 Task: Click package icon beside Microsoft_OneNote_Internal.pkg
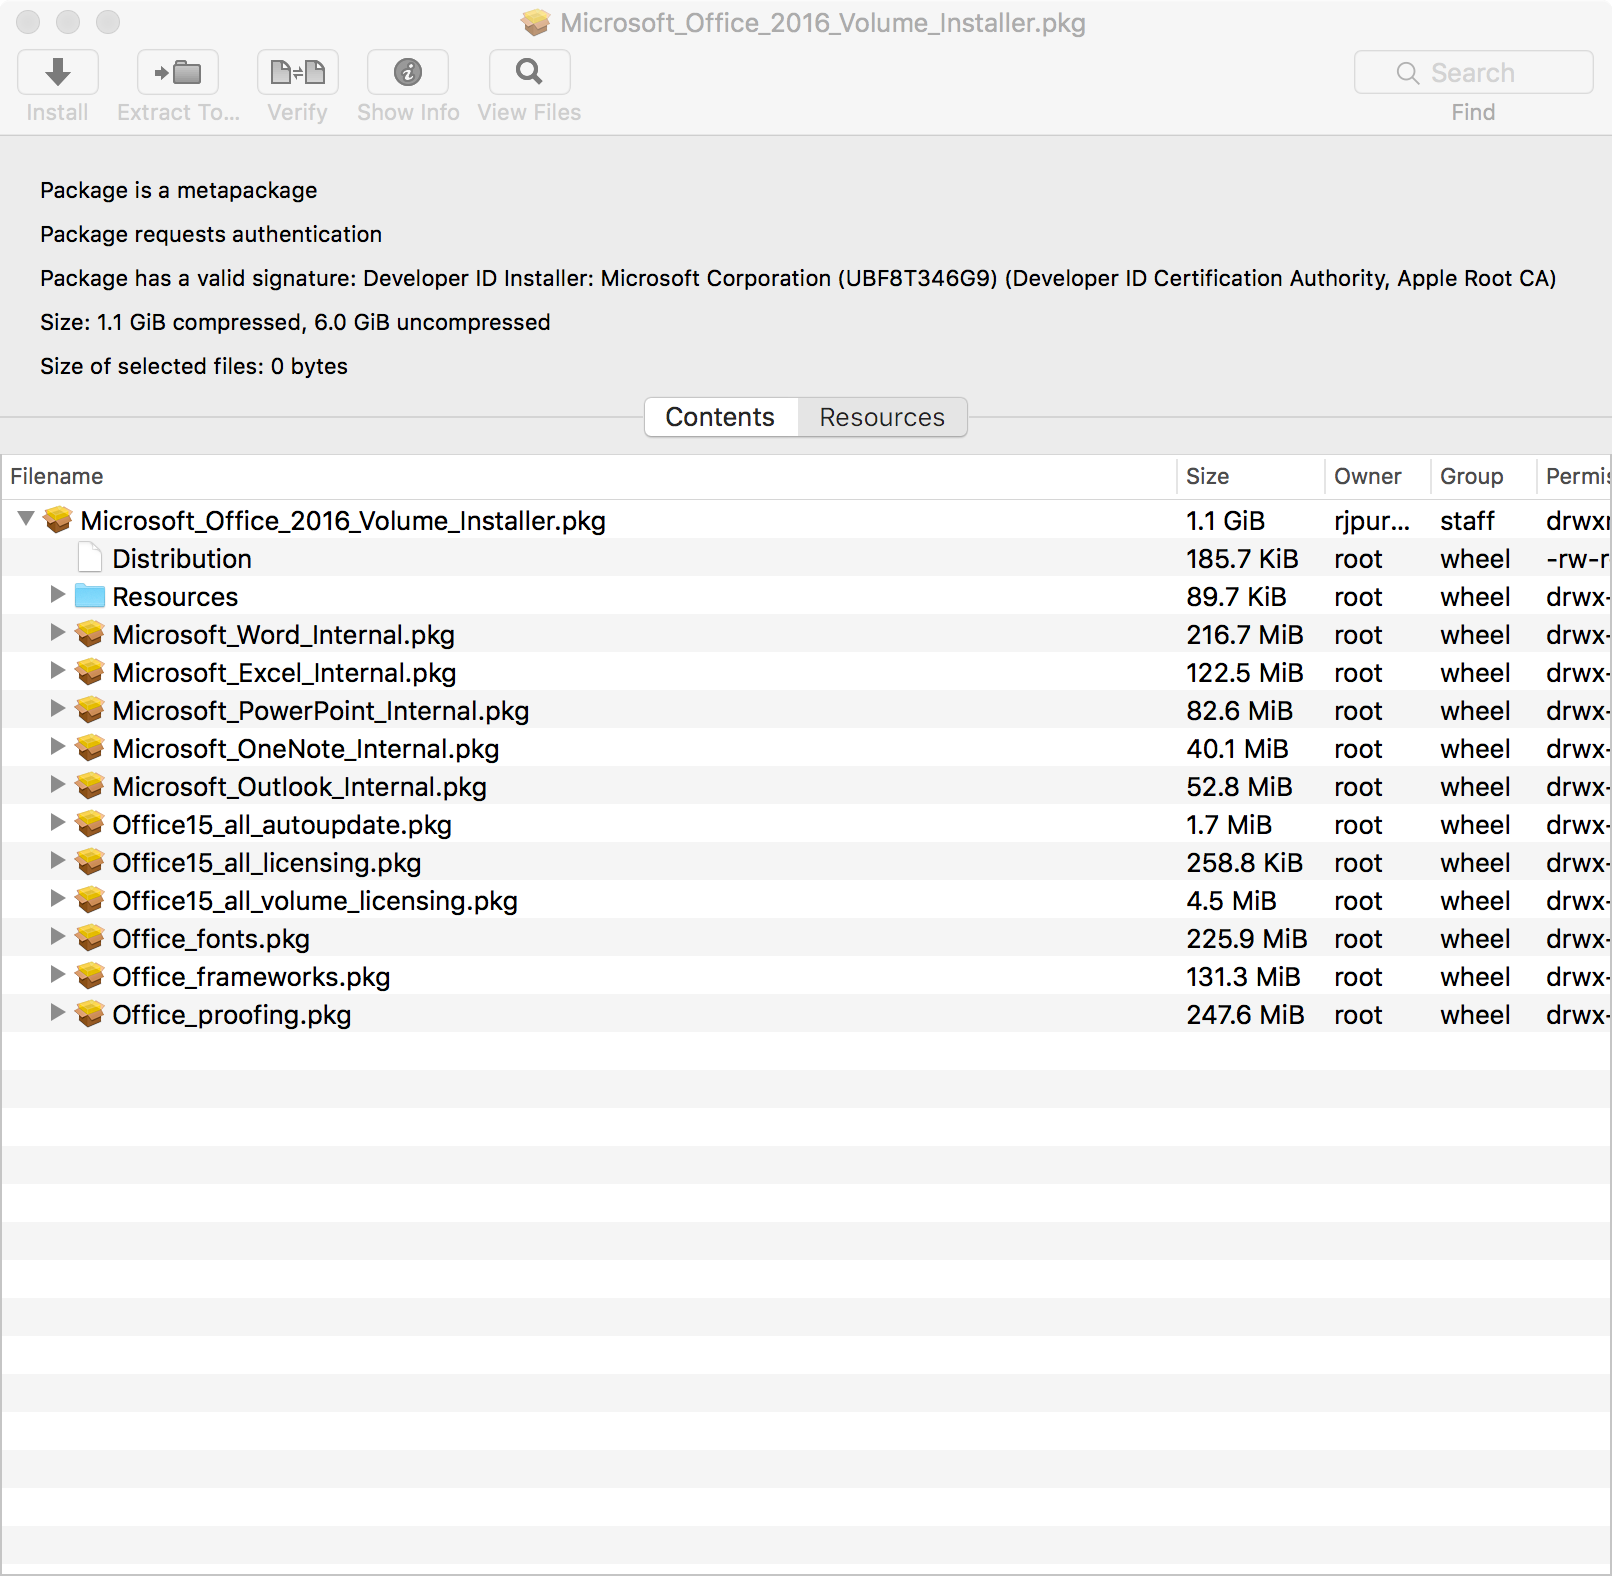point(90,748)
